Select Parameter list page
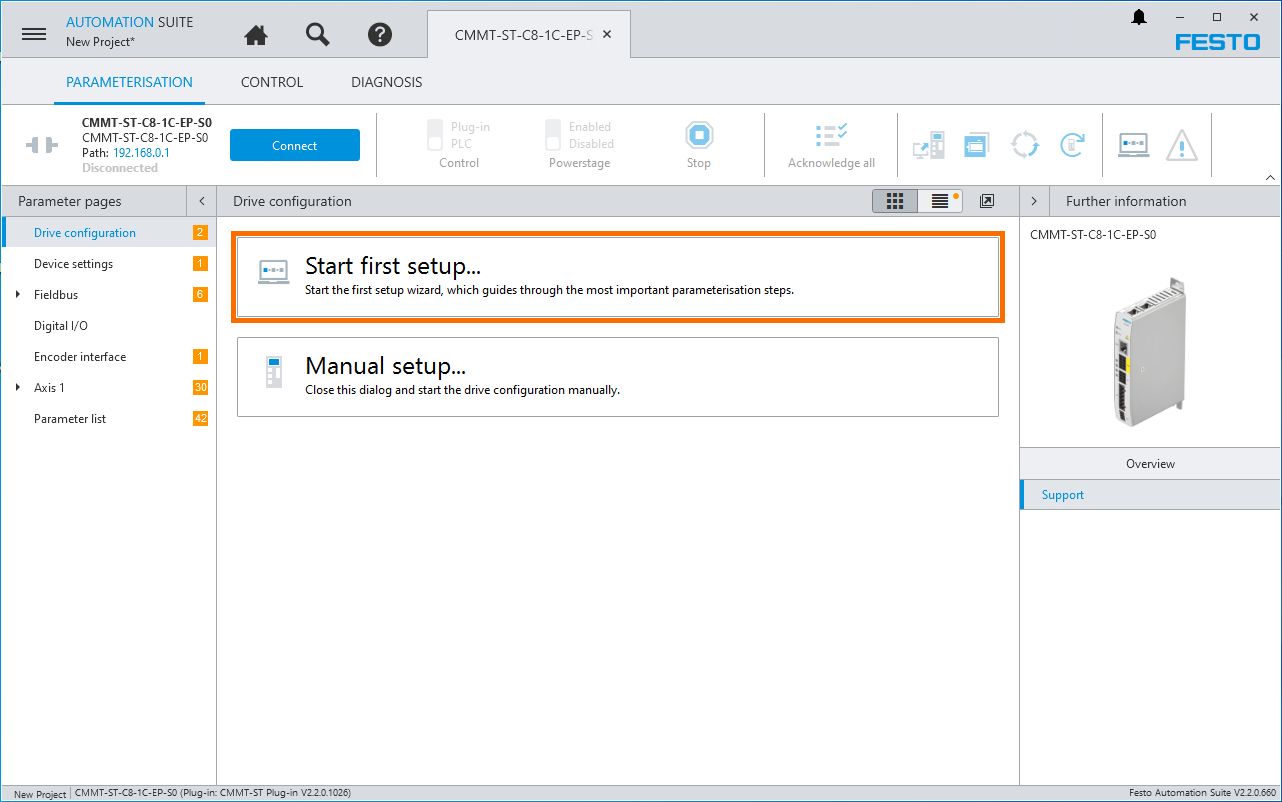This screenshot has width=1282, height=802. (108, 419)
